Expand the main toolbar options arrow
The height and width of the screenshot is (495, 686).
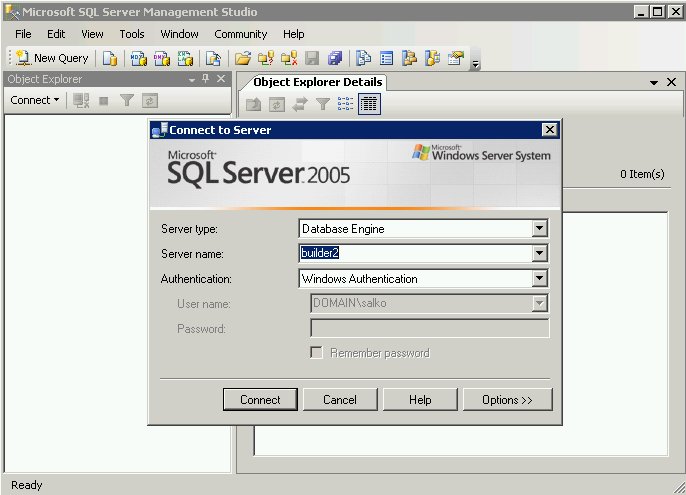(476, 64)
